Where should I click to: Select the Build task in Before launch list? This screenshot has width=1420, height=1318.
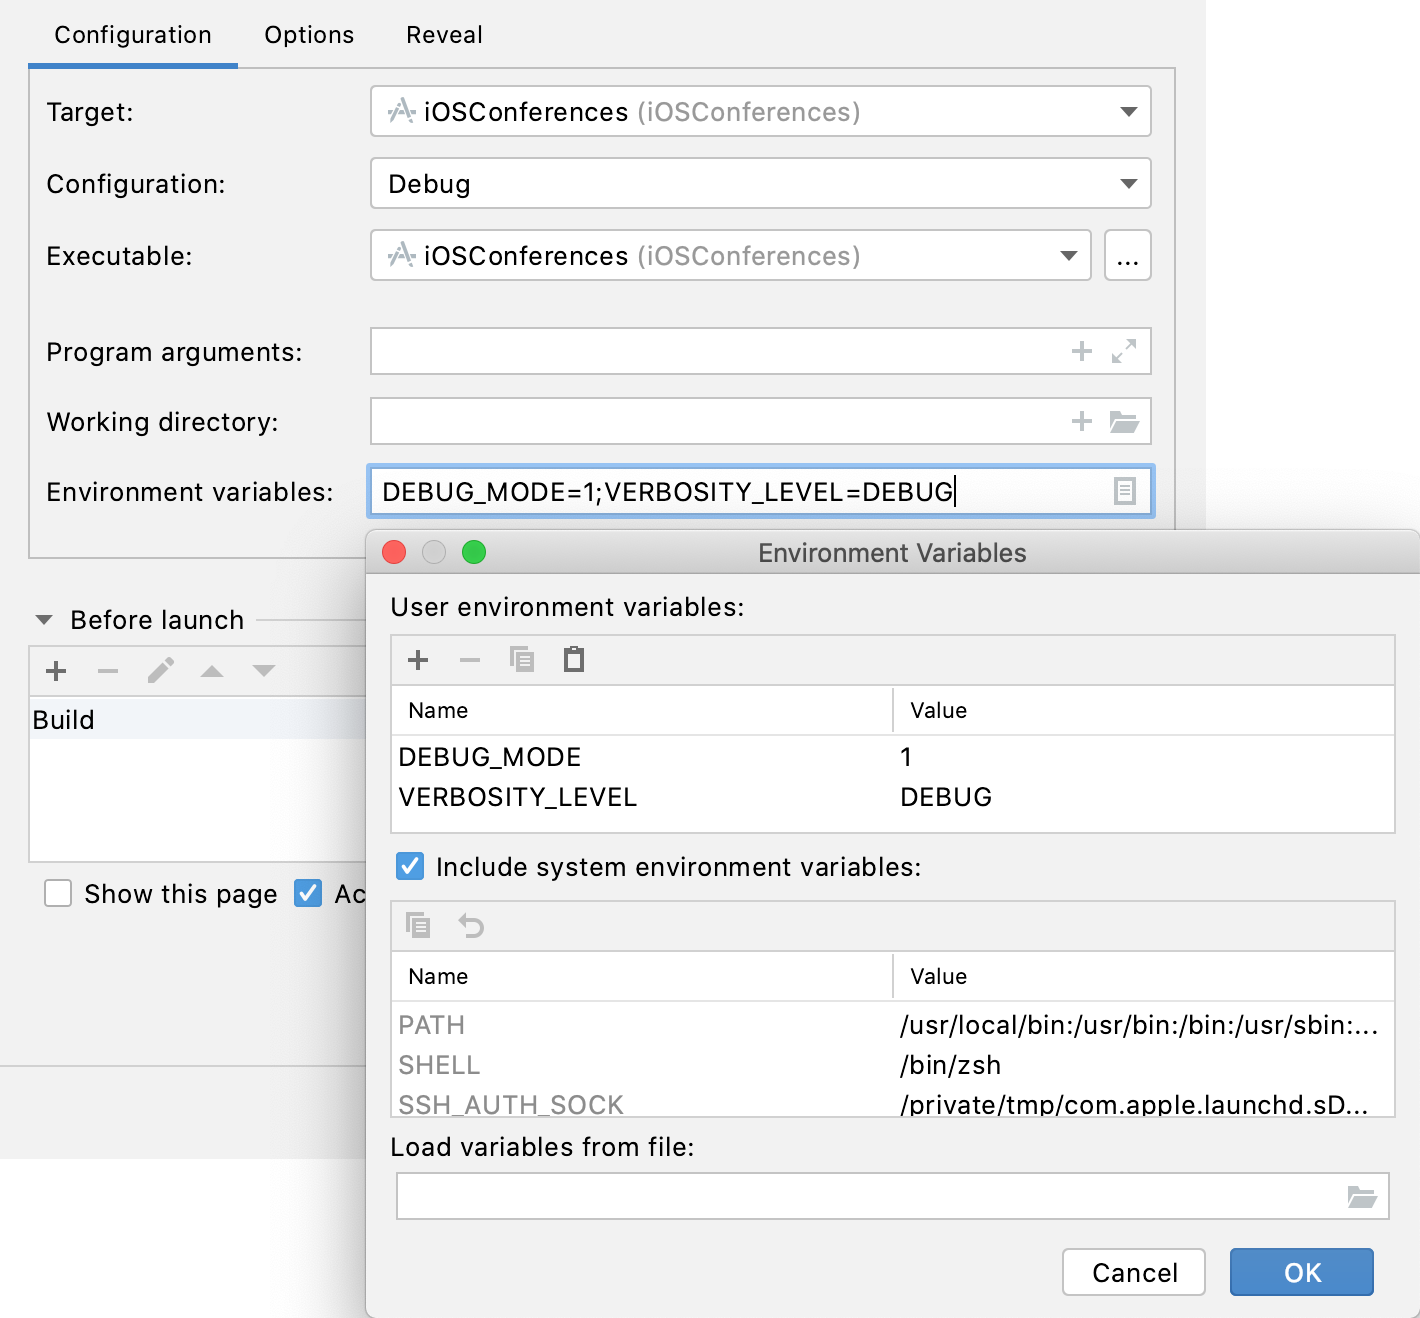197,719
